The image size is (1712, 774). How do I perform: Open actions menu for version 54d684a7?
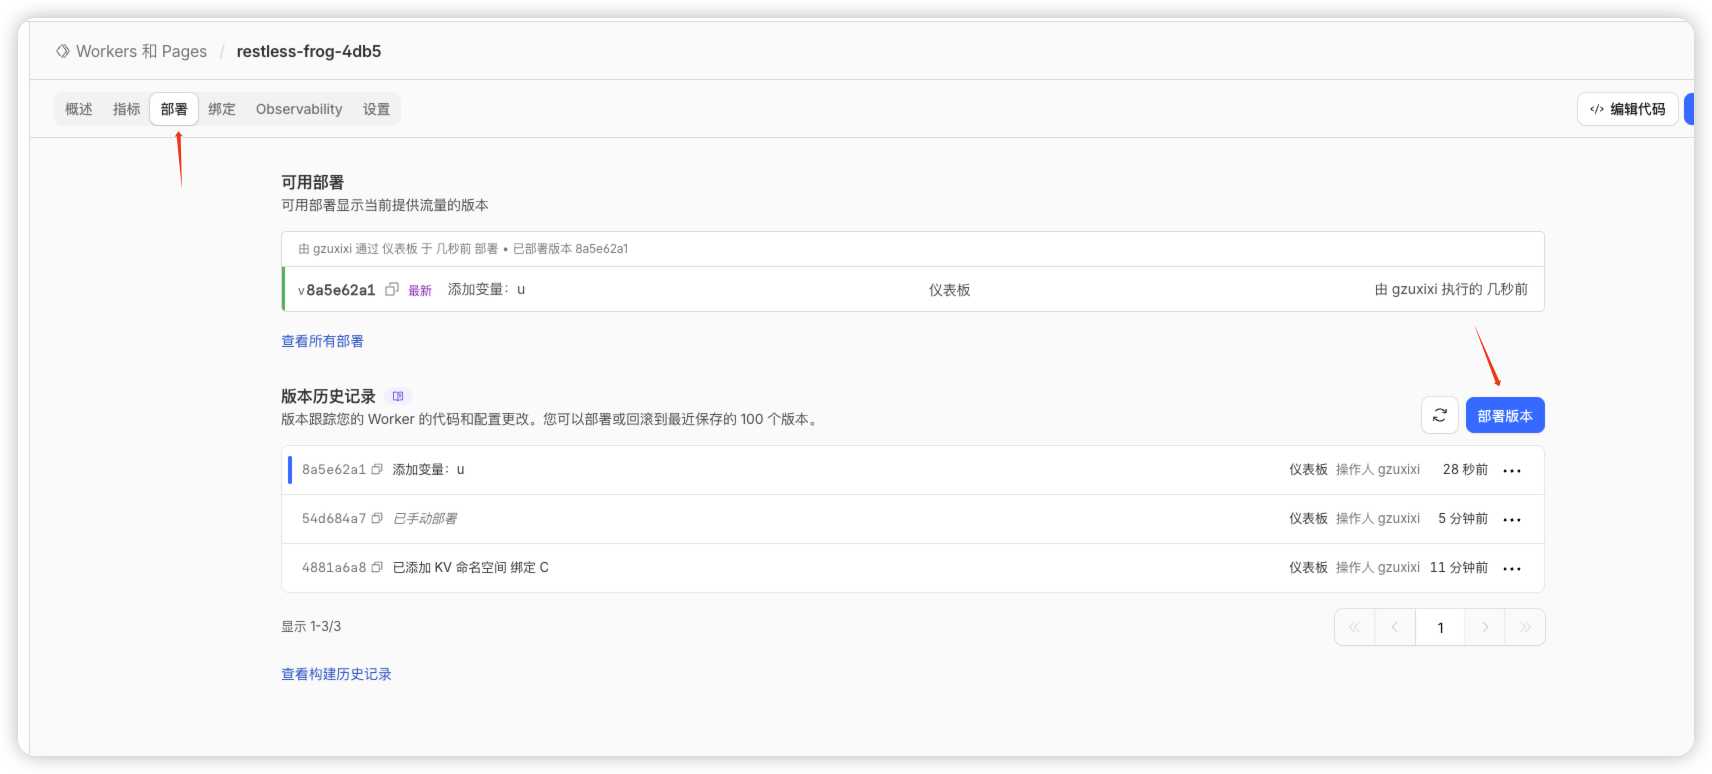tap(1511, 519)
